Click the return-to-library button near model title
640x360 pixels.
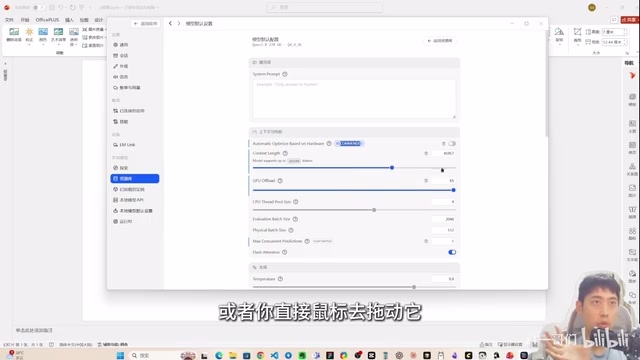pyautogui.click(x=440, y=41)
